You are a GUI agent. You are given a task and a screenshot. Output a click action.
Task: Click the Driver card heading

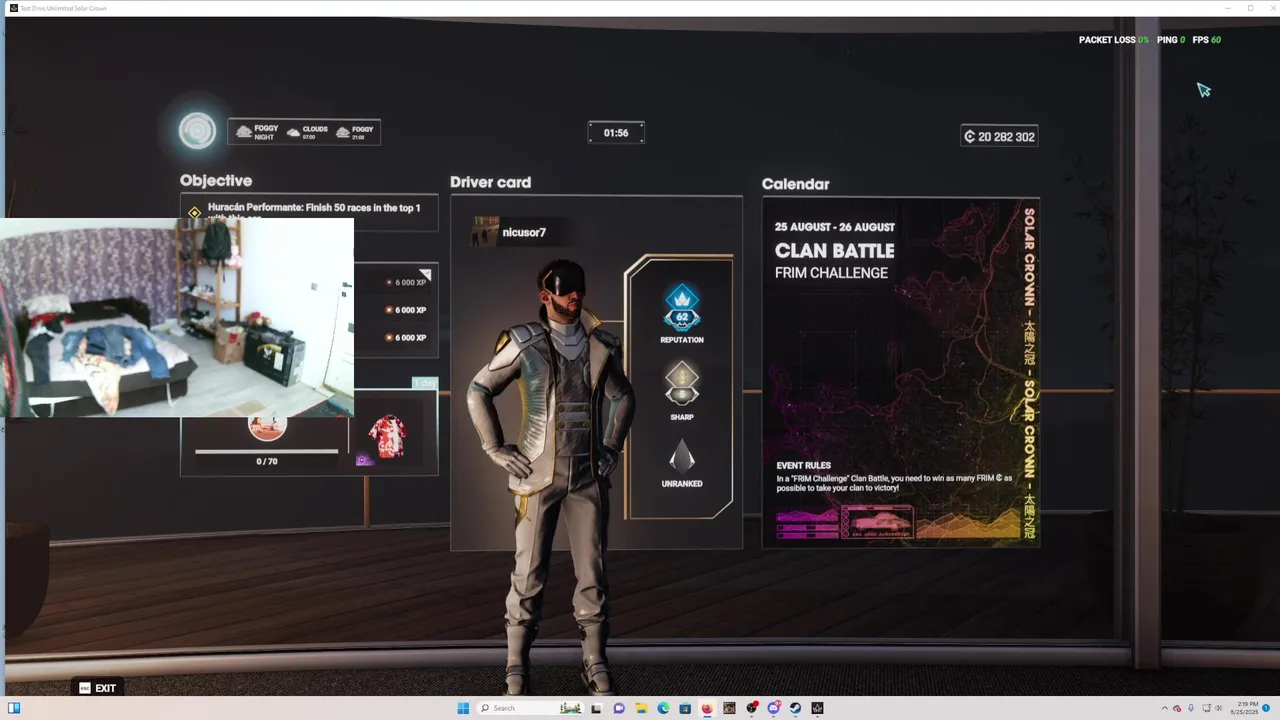pos(490,182)
